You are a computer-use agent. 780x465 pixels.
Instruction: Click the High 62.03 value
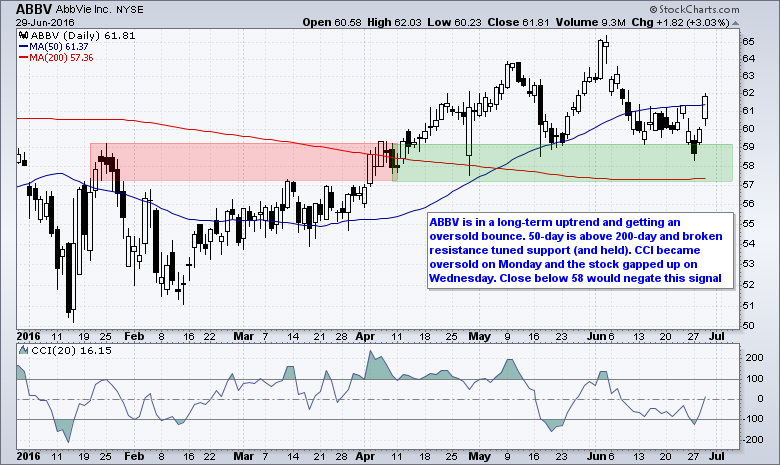(394, 22)
